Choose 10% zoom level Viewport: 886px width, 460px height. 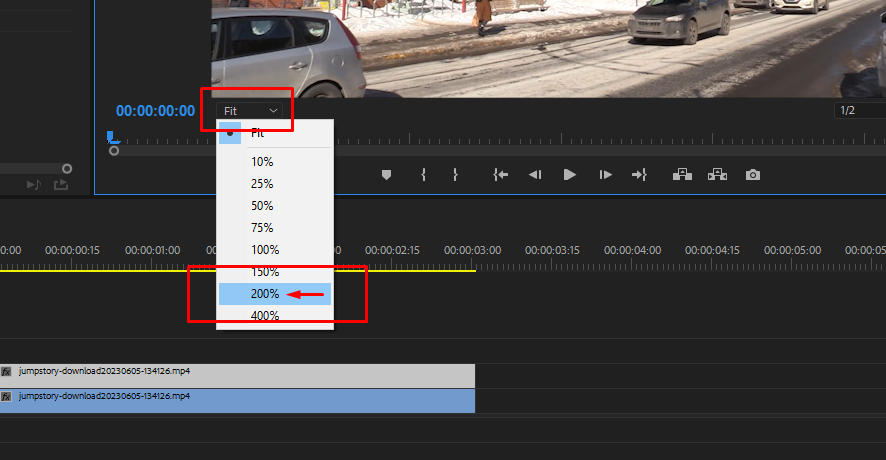click(275, 162)
